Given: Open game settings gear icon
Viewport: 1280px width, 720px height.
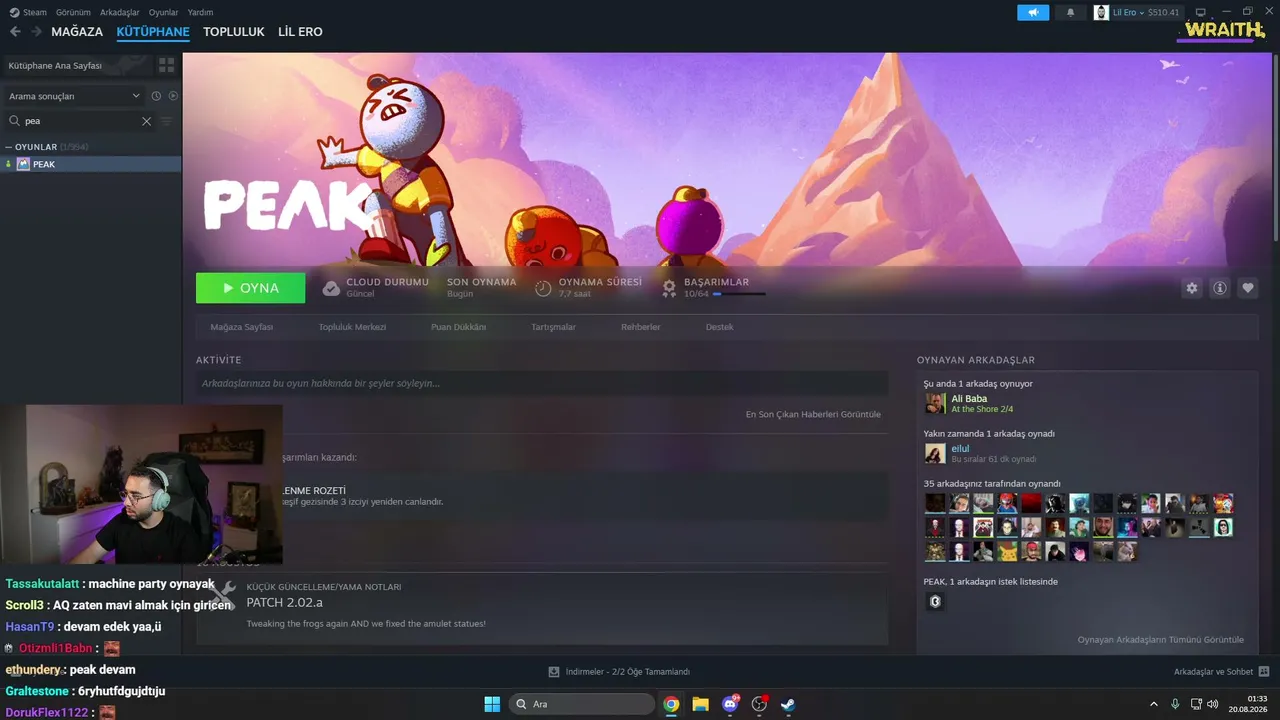Looking at the screenshot, I should click(1191, 288).
